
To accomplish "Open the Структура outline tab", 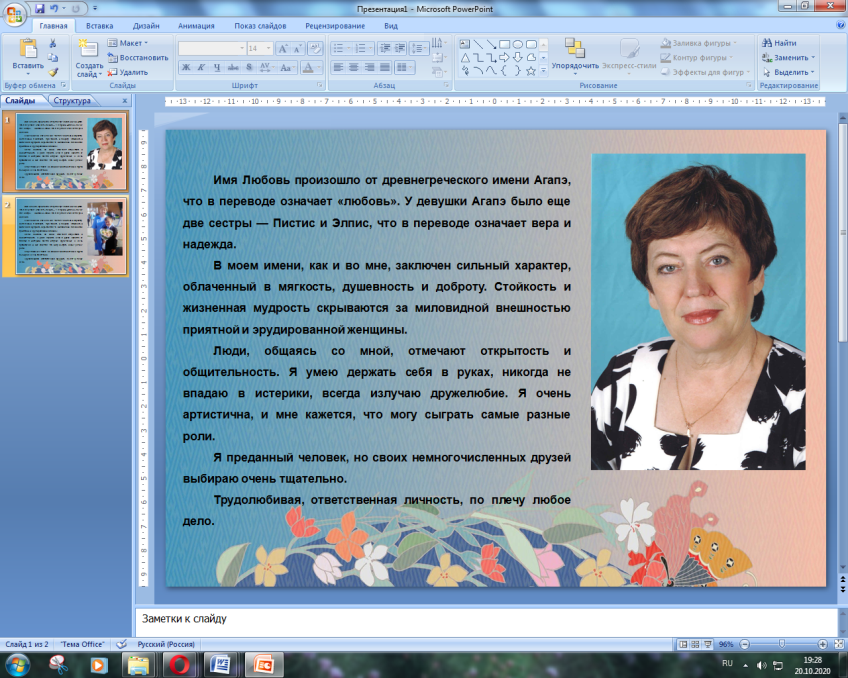I will [x=72, y=101].
